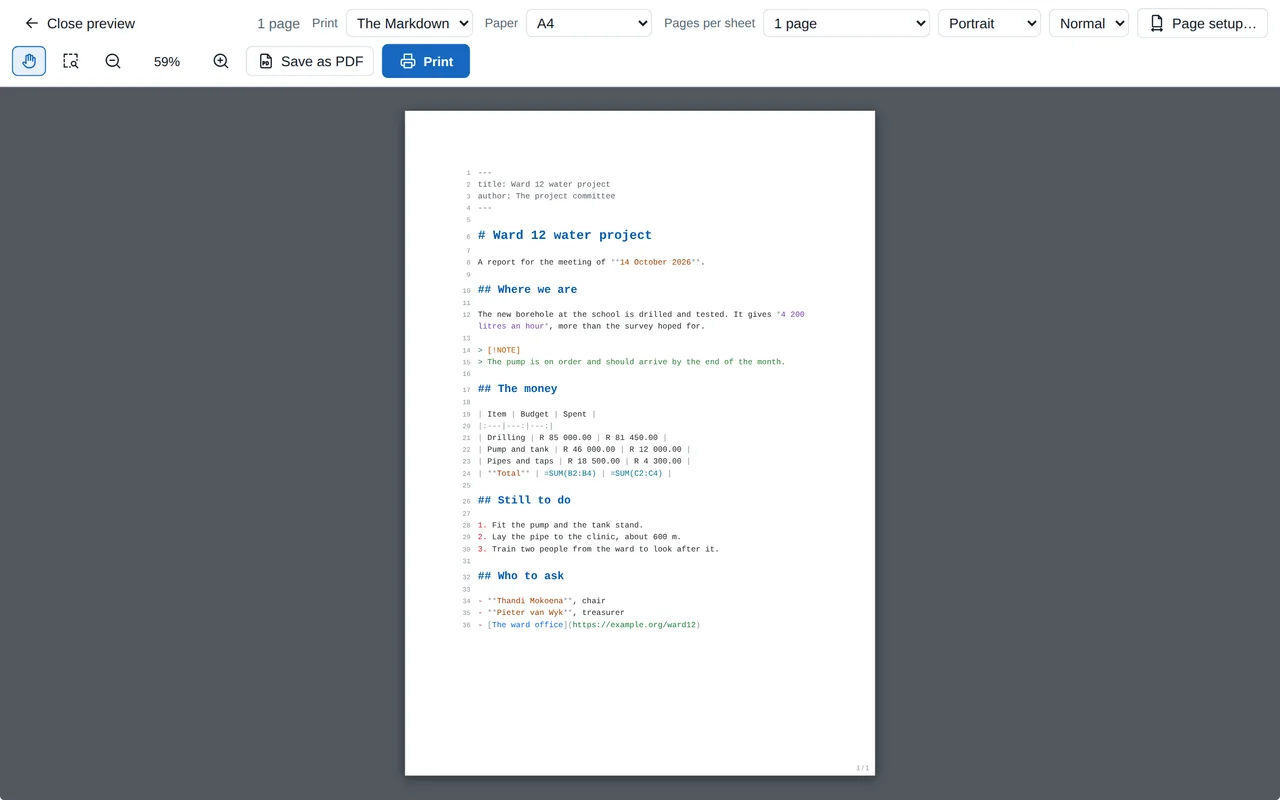The width and height of the screenshot is (1280, 800).
Task: Click 'Fit the pump and the tank stand.'
Action: pos(567,525)
